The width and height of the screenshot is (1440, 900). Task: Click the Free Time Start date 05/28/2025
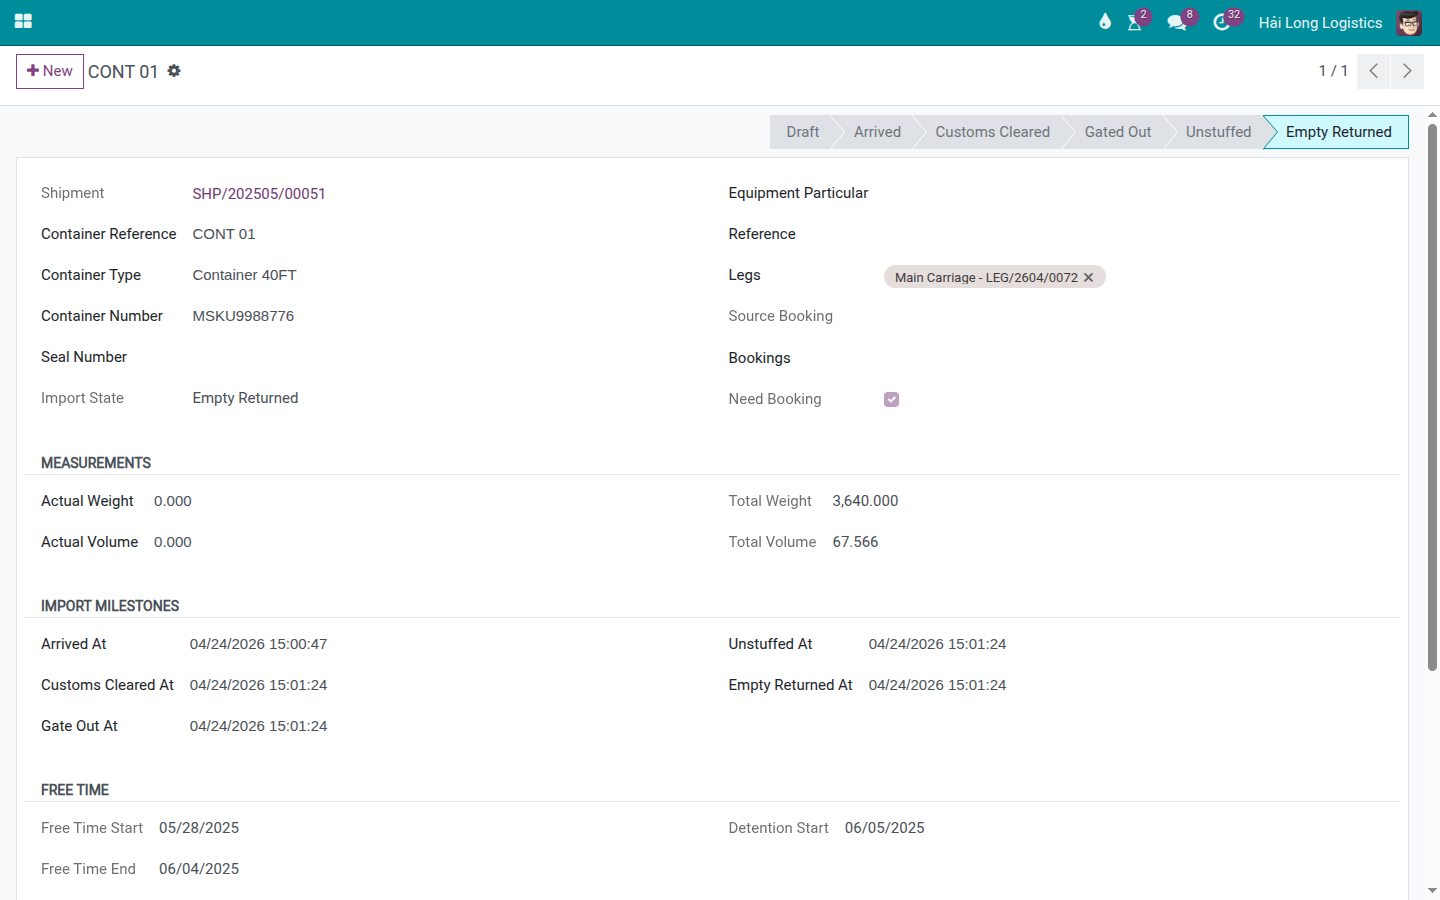199,828
